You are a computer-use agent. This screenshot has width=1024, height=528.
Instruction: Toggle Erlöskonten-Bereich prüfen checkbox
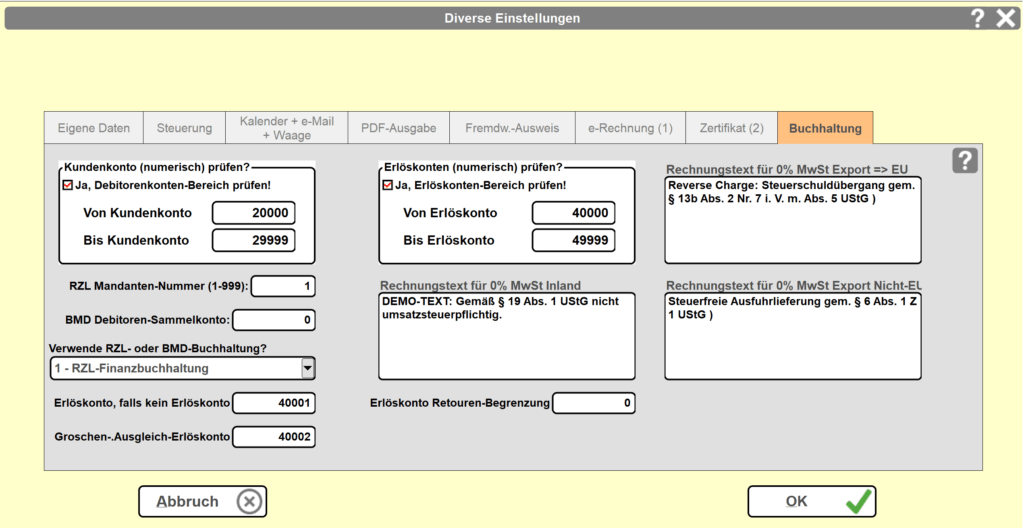pos(388,185)
